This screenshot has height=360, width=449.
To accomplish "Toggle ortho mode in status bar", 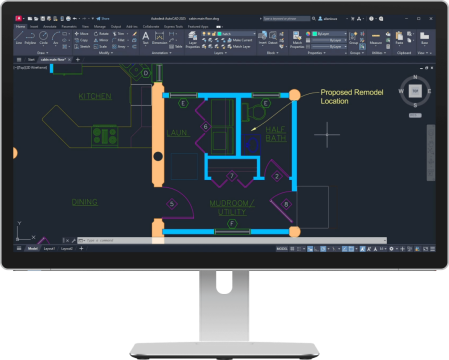I will (316, 249).
